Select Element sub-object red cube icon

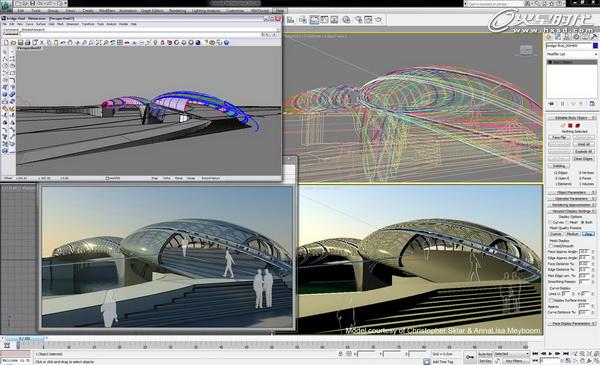(x=577, y=125)
